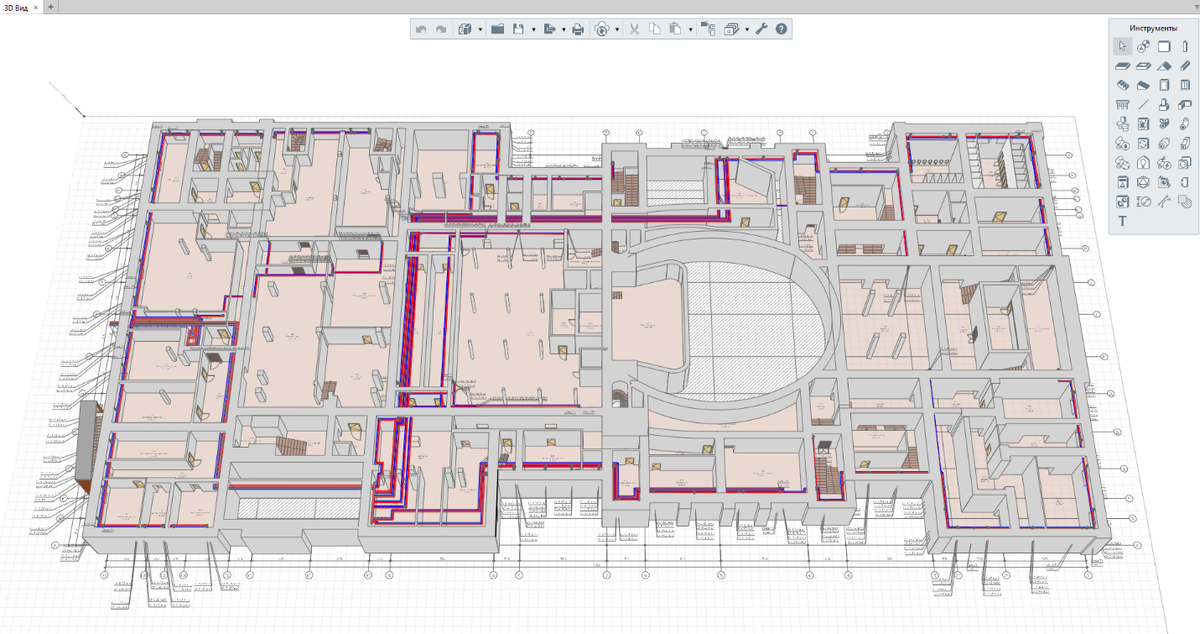Select the curve route tool
Image resolution: width=1200 pixels, height=634 pixels.
click(x=1164, y=200)
